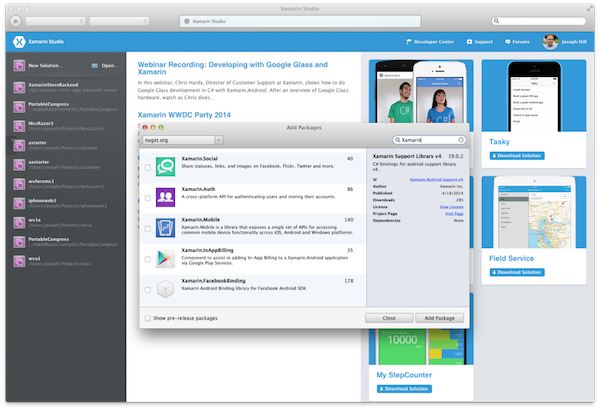Image resolution: width=600 pixels, height=410 pixels.
Task: Open the XamarinStoreBackend solution icon
Action: [x=19, y=88]
